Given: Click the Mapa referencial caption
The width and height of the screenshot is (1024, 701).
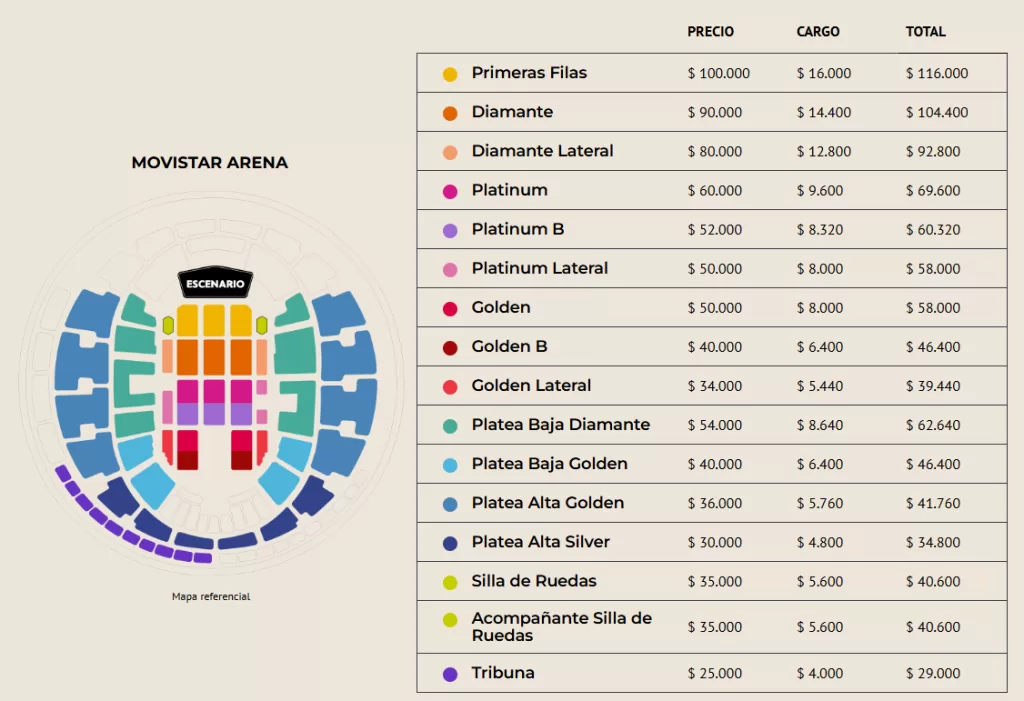Looking at the screenshot, I should pos(210,597).
